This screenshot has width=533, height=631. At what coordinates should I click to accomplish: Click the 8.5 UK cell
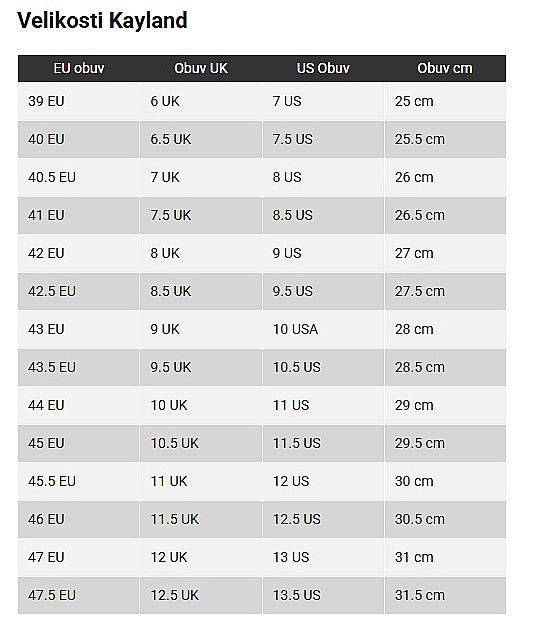click(x=201, y=291)
